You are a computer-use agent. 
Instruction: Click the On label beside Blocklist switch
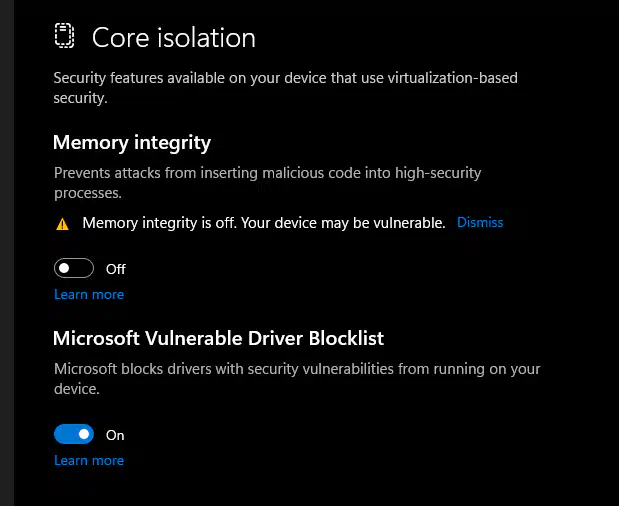click(x=115, y=435)
